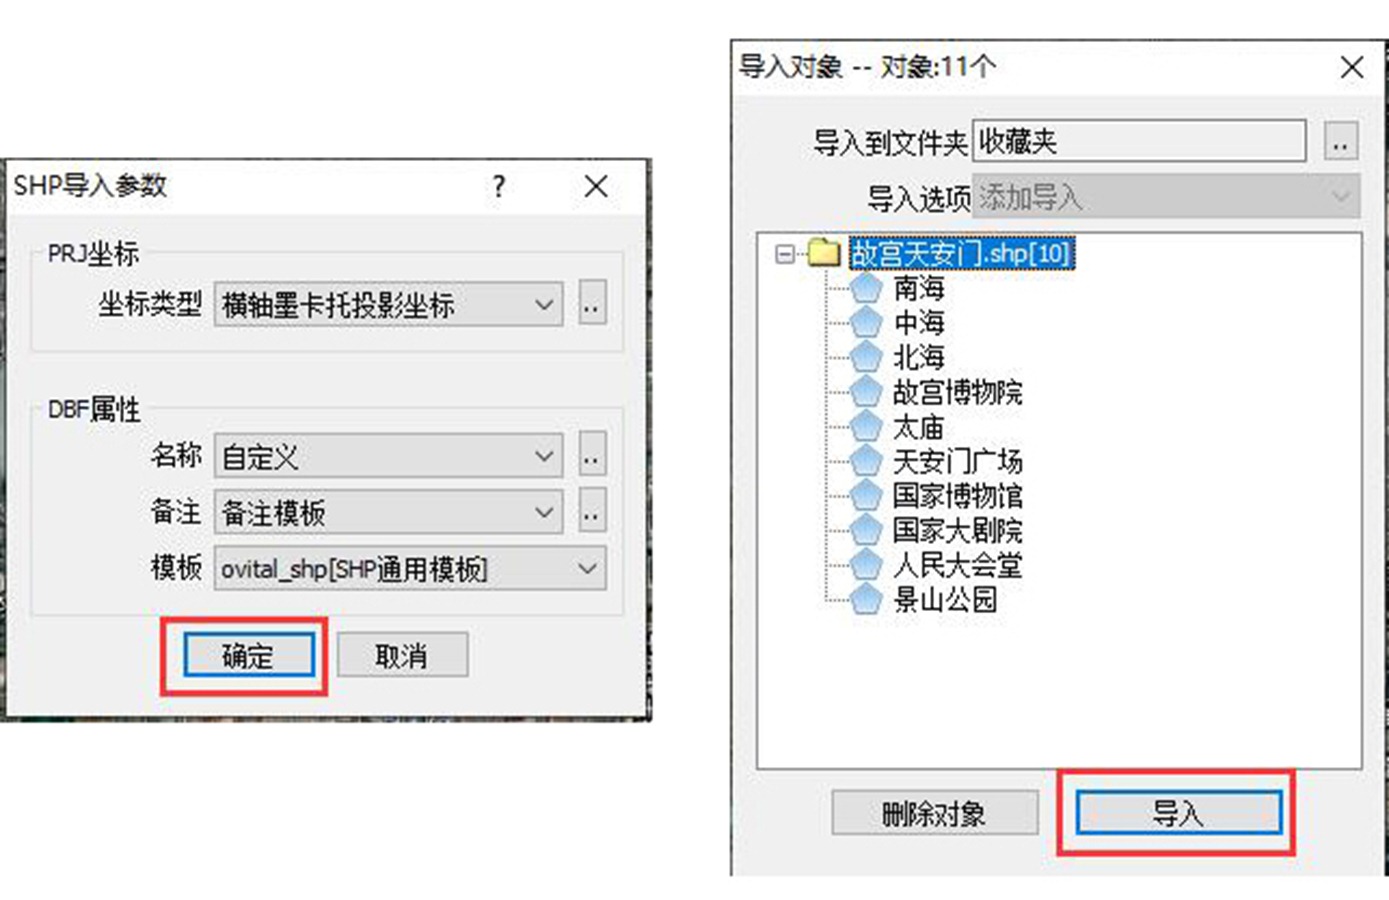
Task: Click the 确定 button in SHP dialog
Action: click(248, 656)
